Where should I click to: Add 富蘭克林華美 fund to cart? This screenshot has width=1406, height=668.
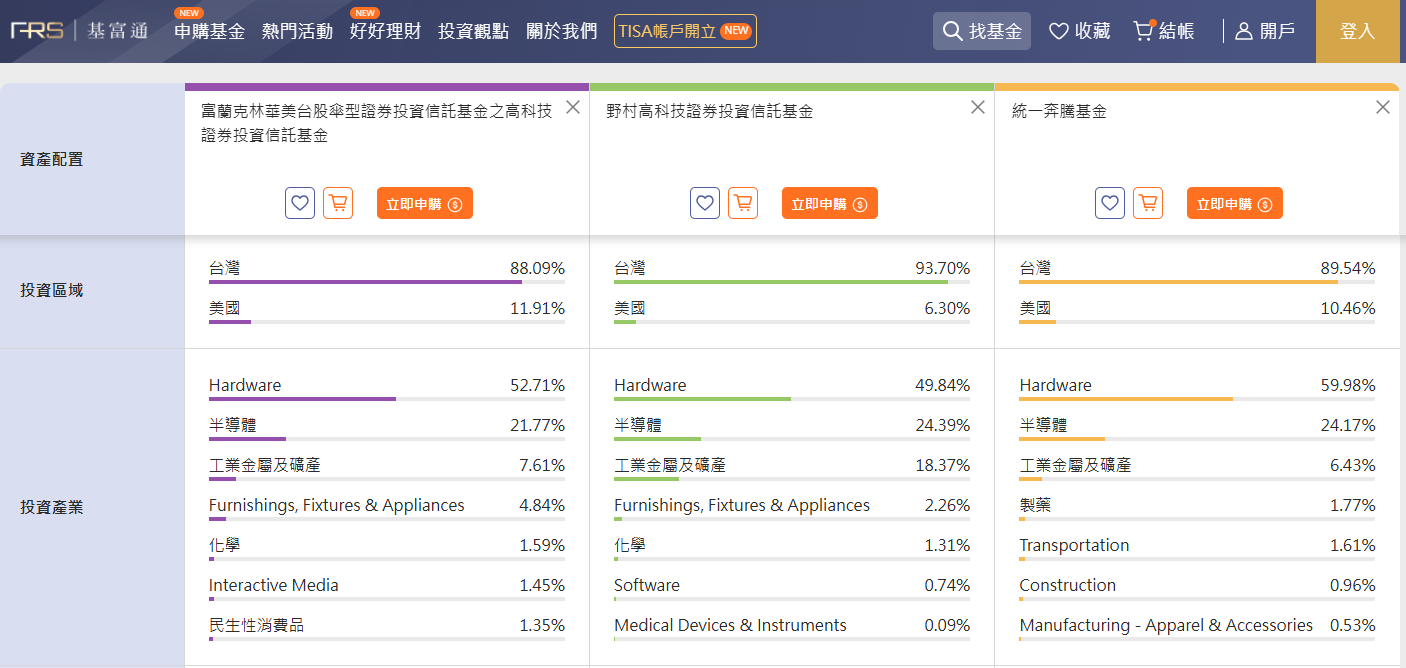pos(338,203)
